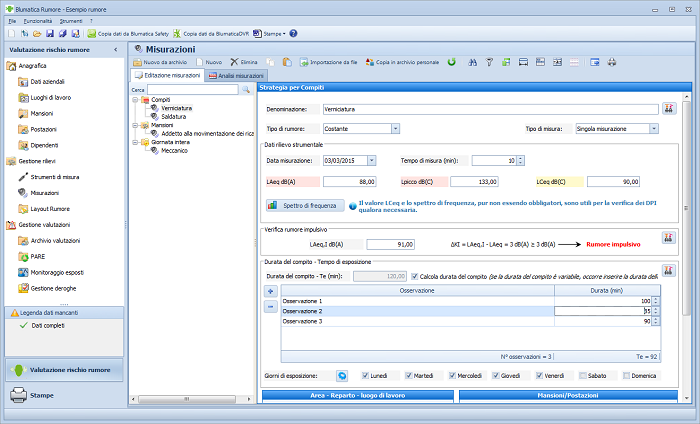
Task: Uncheck the Lunedì checkbox
Action: coord(365,375)
